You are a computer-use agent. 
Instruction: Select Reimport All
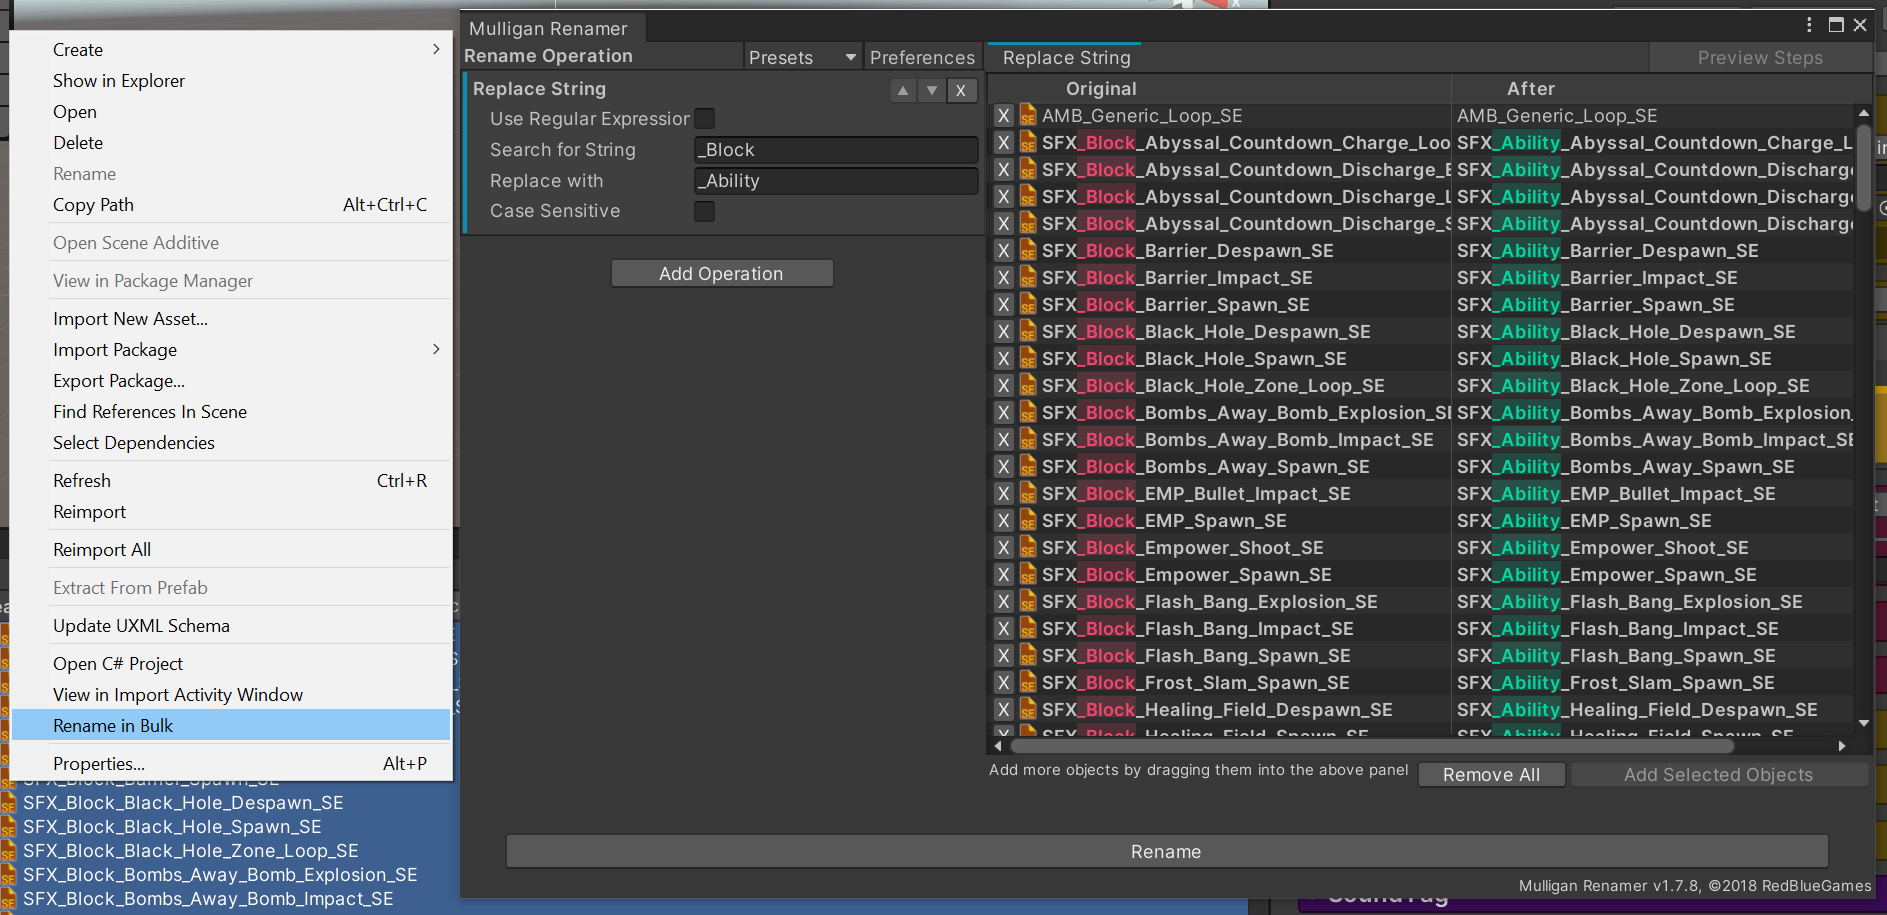(232, 550)
